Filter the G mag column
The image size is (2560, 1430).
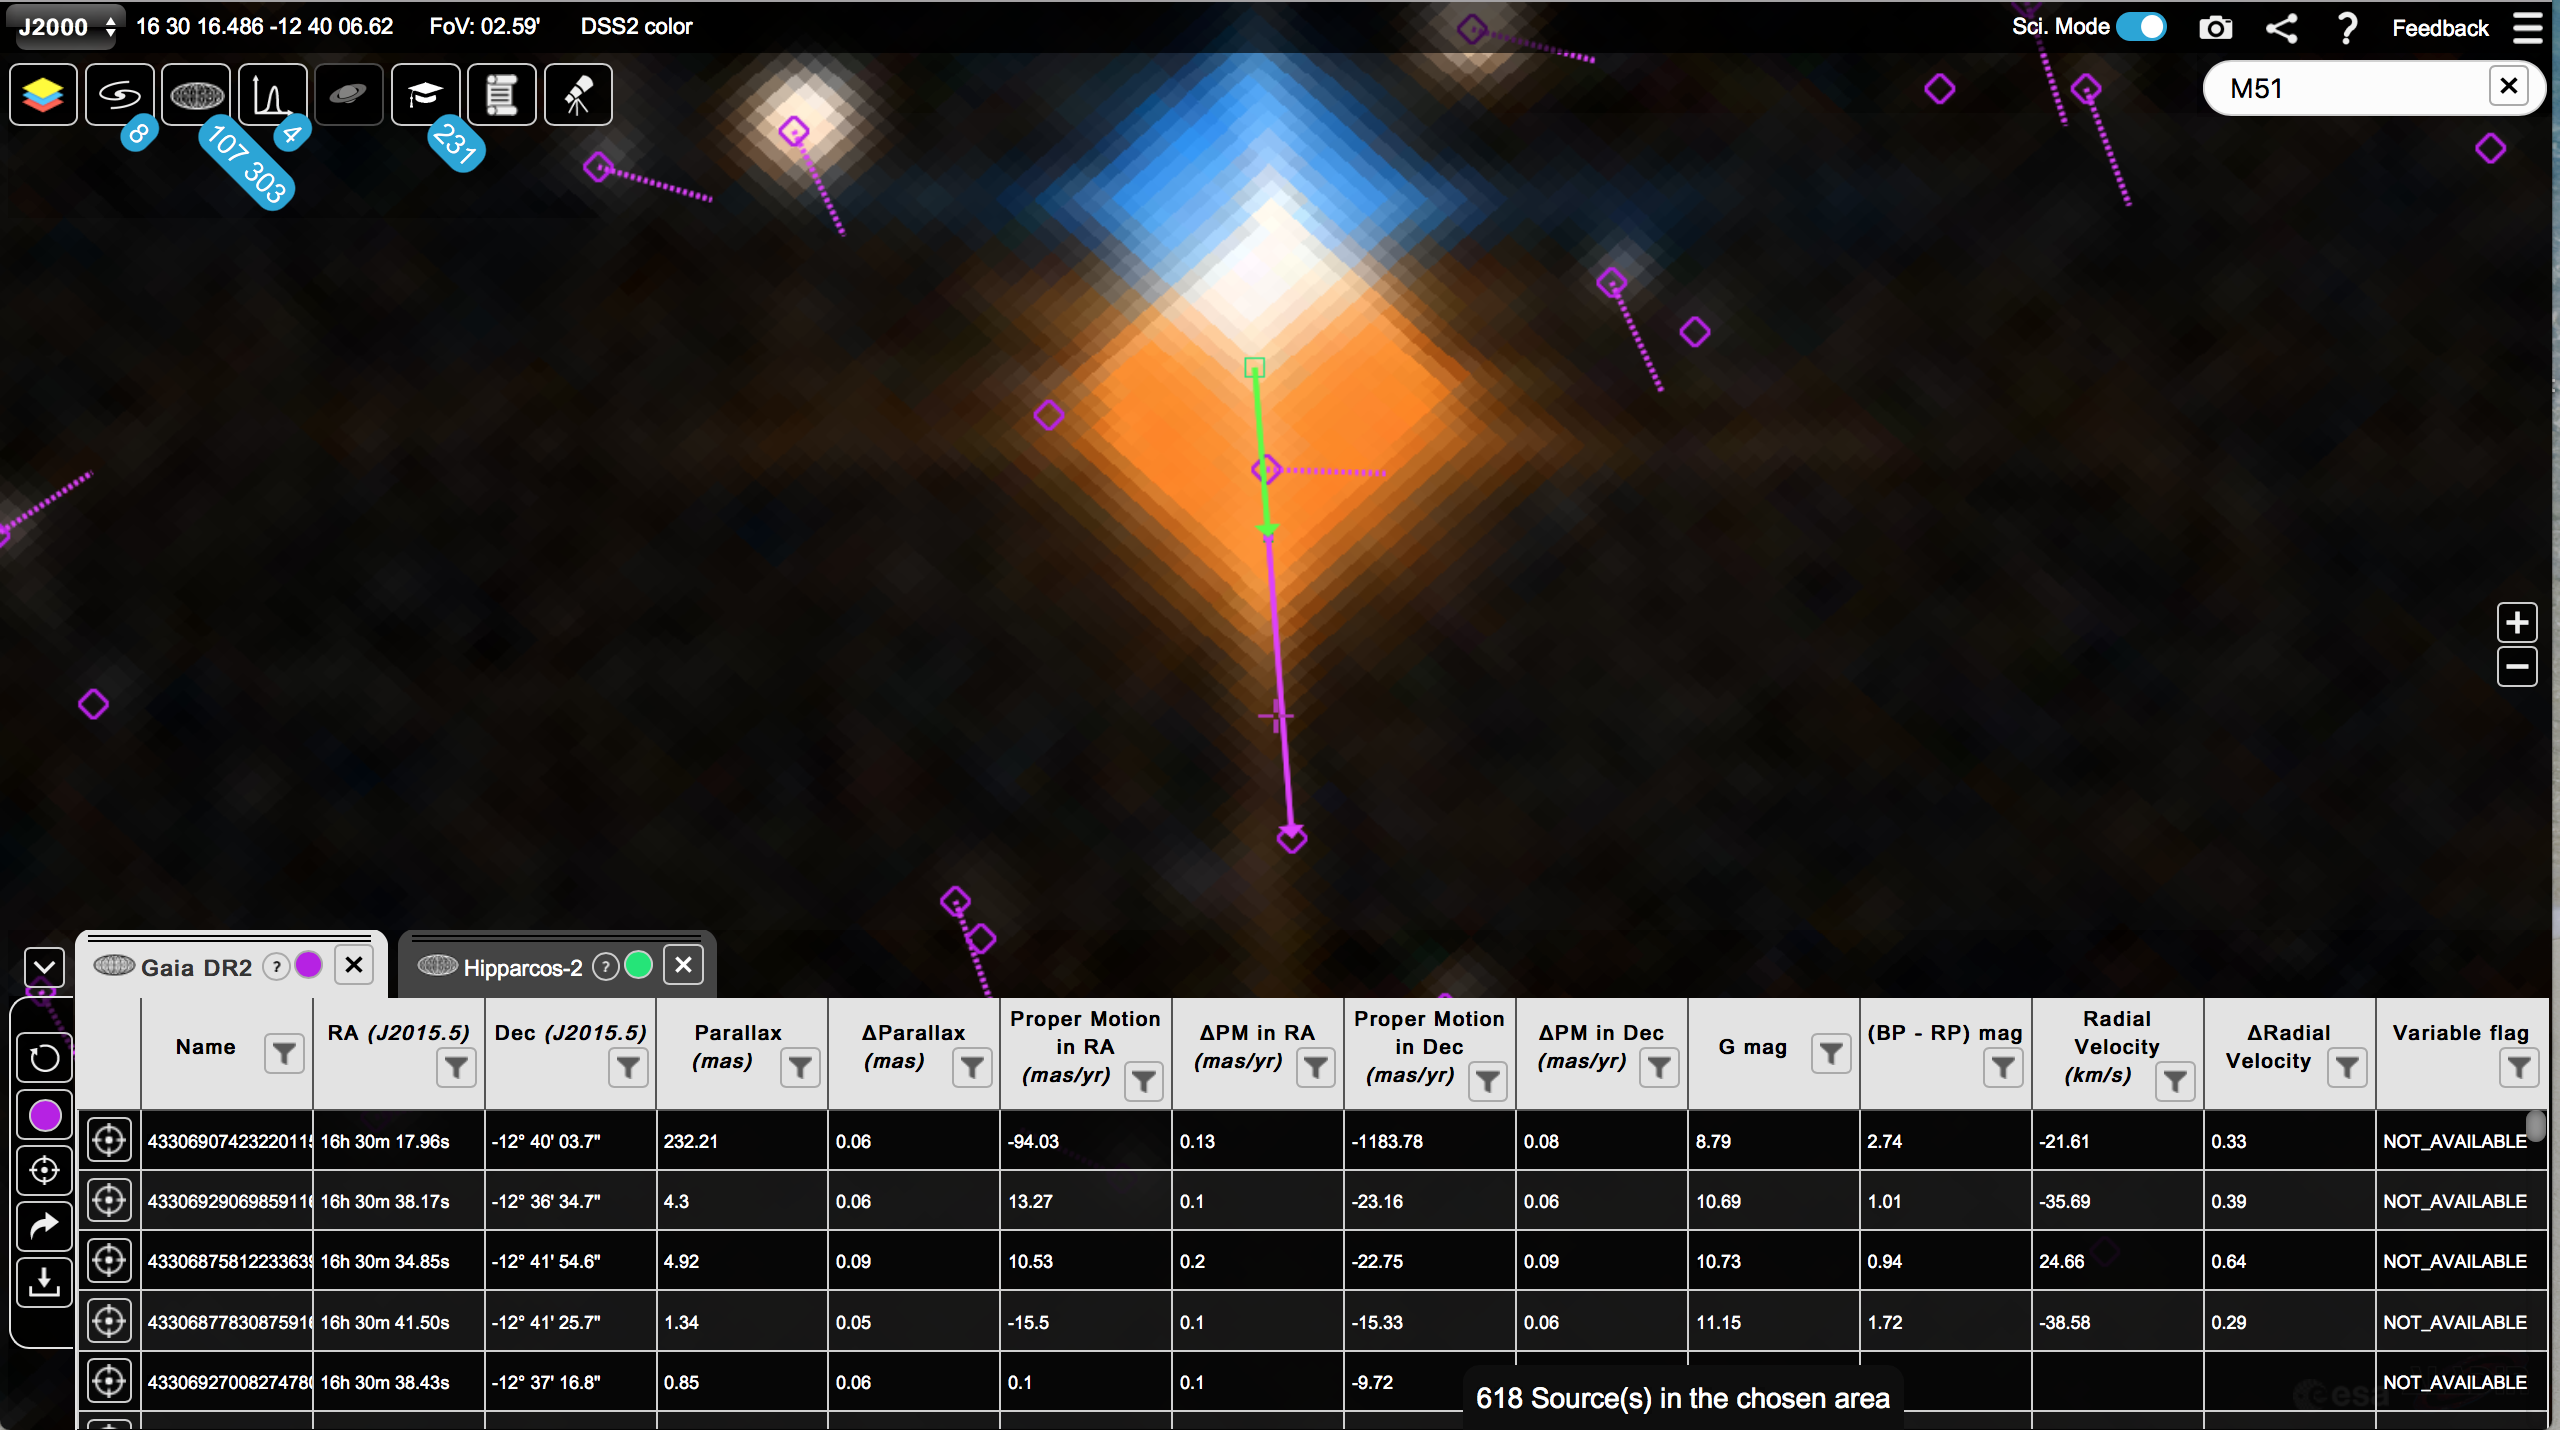[x=1831, y=1053]
